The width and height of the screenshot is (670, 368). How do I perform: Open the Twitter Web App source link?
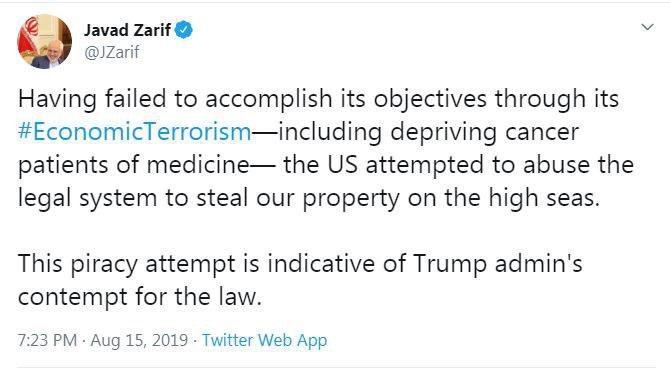pos(264,340)
